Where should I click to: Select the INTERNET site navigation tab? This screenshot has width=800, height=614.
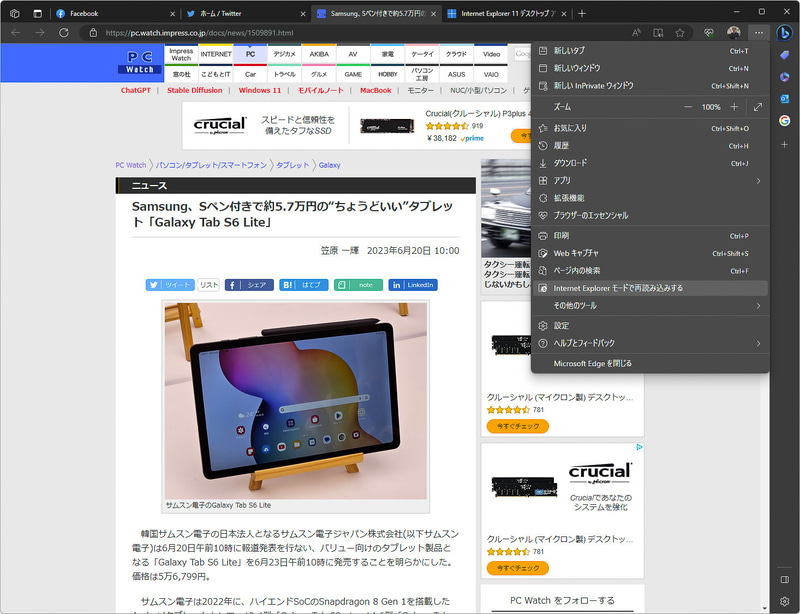point(216,54)
